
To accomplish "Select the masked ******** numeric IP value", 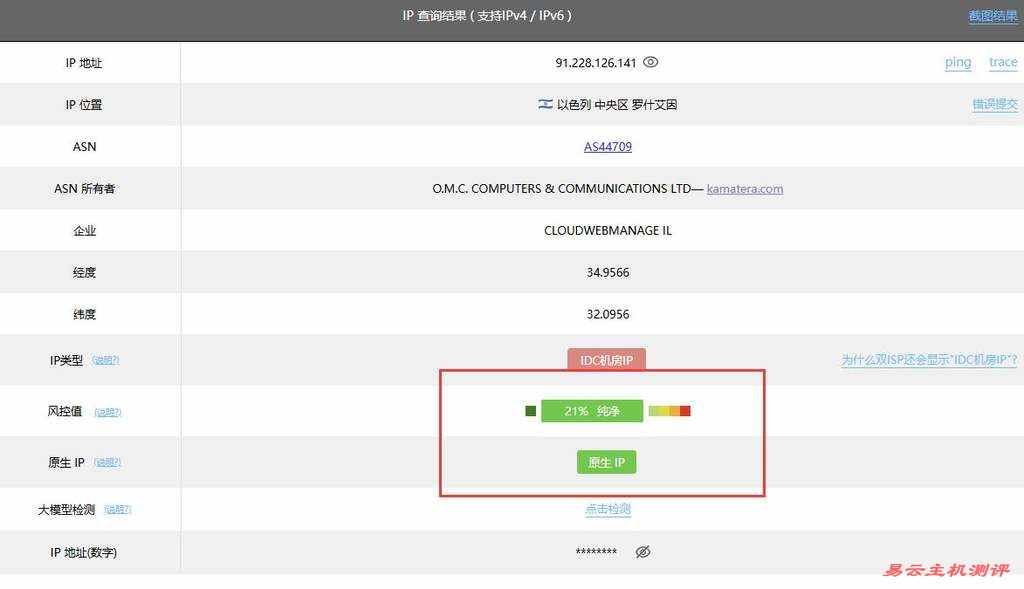I will click(x=596, y=552).
